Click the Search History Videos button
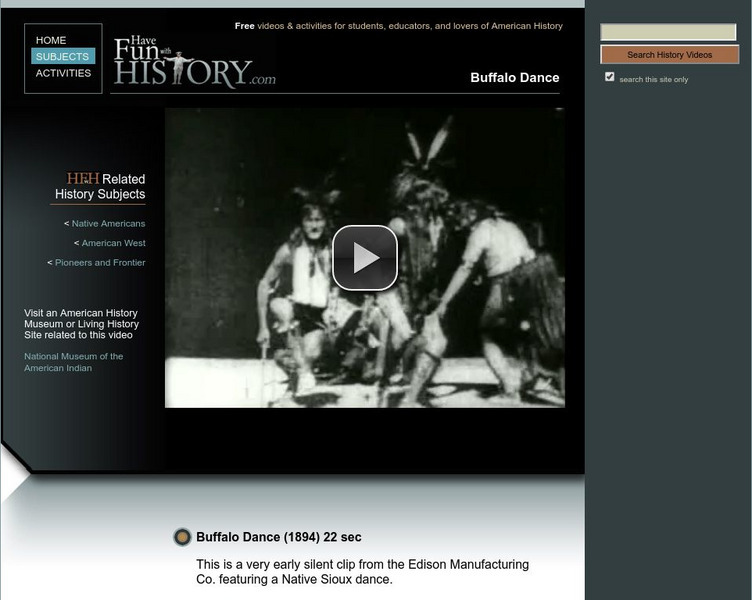This screenshot has width=752, height=600. (x=670, y=55)
